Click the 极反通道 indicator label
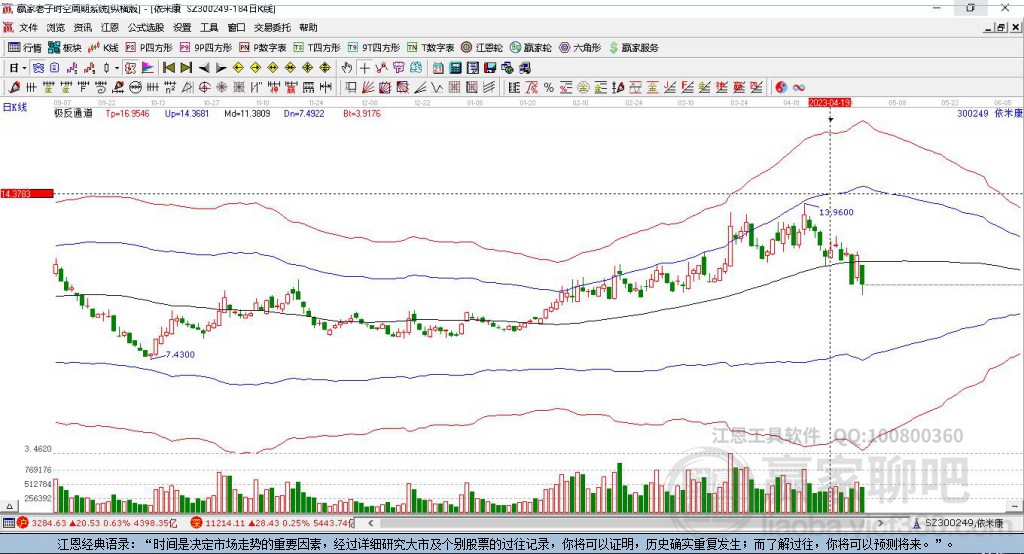The height and width of the screenshot is (554, 1024). [73, 114]
